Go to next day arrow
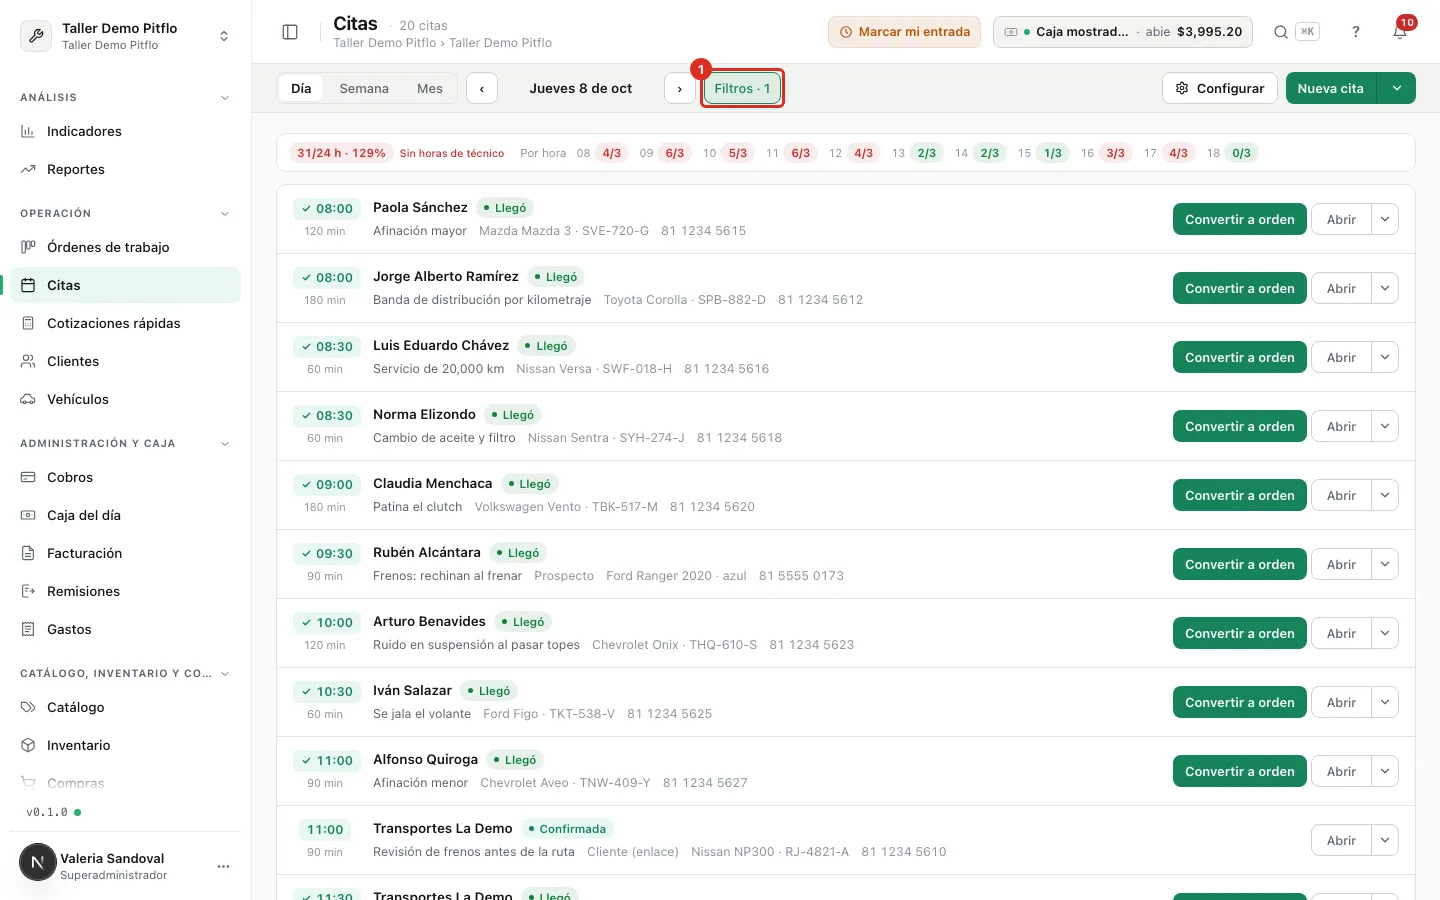Image resolution: width=1440 pixels, height=900 pixels. [680, 88]
